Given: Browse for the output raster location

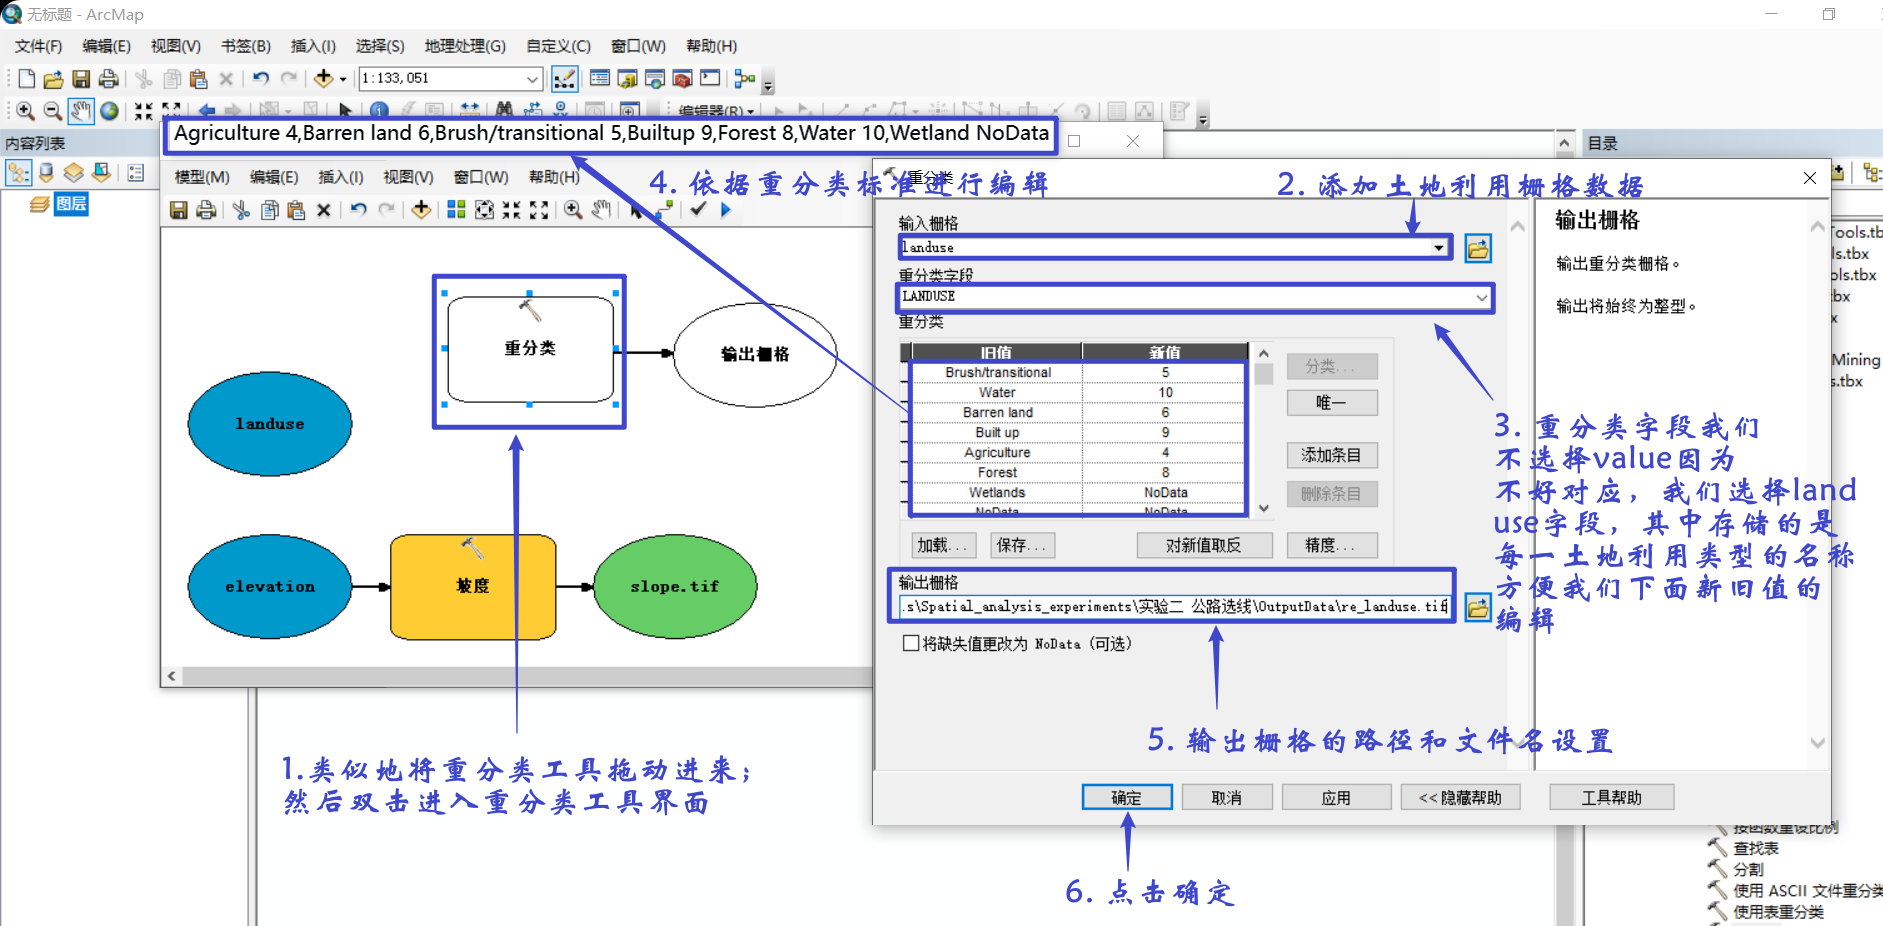Looking at the screenshot, I should click(1478, 607).
